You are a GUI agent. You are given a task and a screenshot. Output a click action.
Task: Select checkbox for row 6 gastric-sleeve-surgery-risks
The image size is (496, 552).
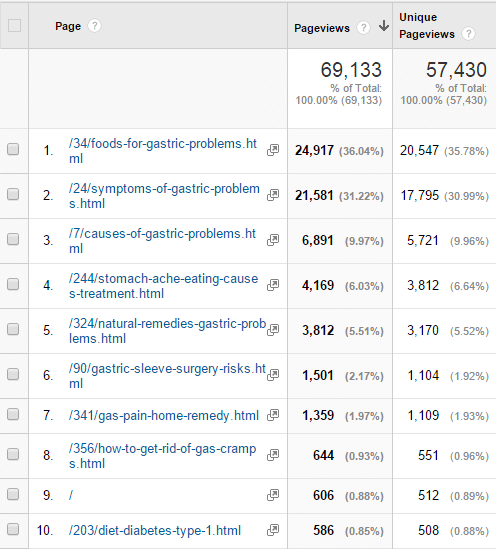(13, 374)
